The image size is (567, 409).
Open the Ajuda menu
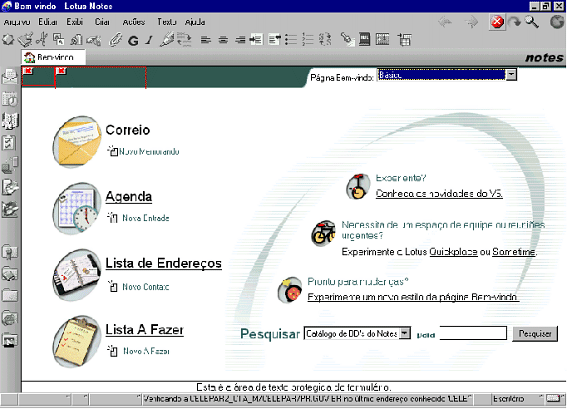(x=195, y=22)
